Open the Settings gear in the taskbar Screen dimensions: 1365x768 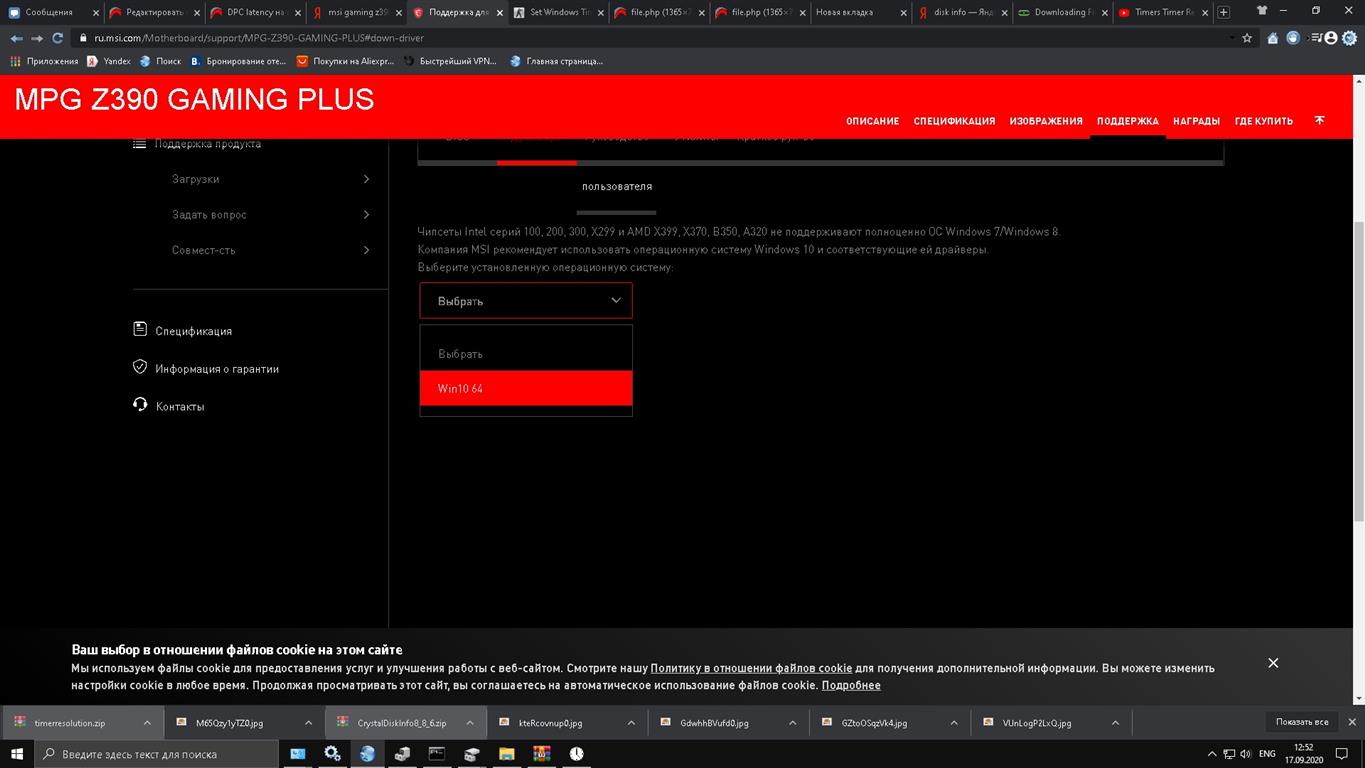332,753
